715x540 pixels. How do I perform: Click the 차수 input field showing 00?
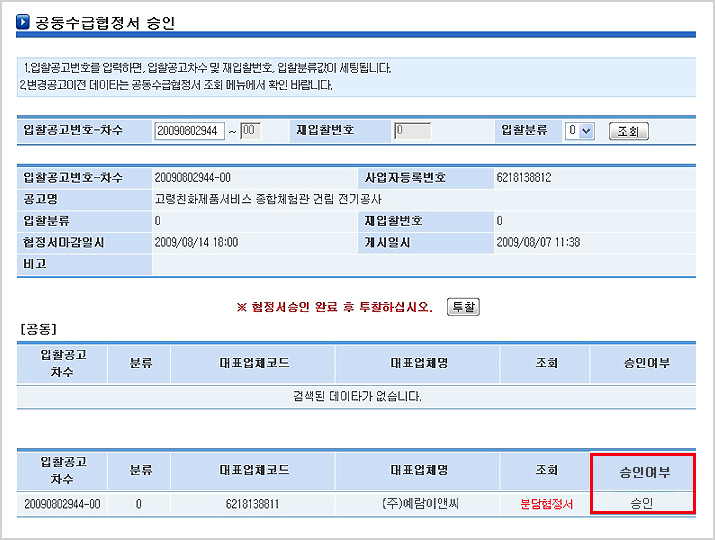pyautogui.click(x=250, y=131)
